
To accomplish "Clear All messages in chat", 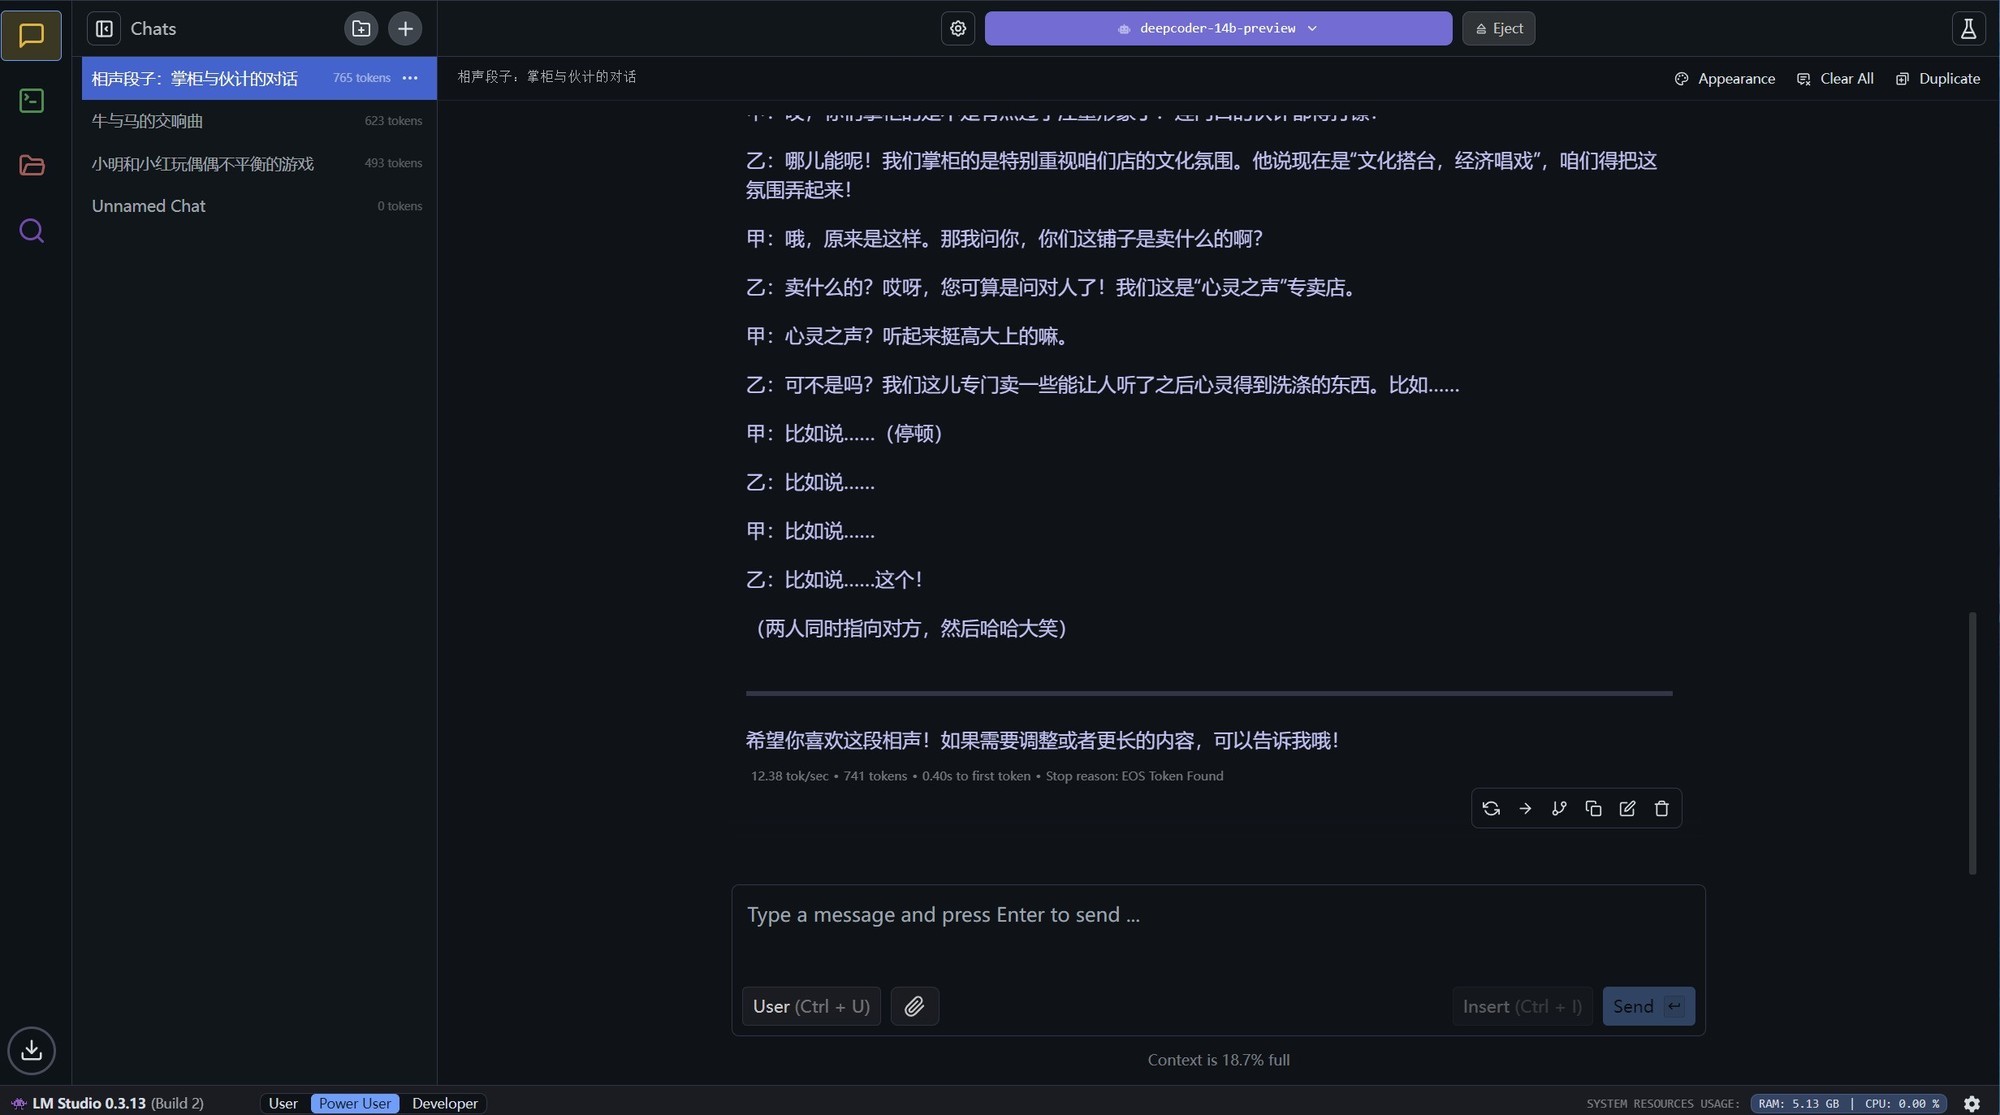I will click(1835, 79).
